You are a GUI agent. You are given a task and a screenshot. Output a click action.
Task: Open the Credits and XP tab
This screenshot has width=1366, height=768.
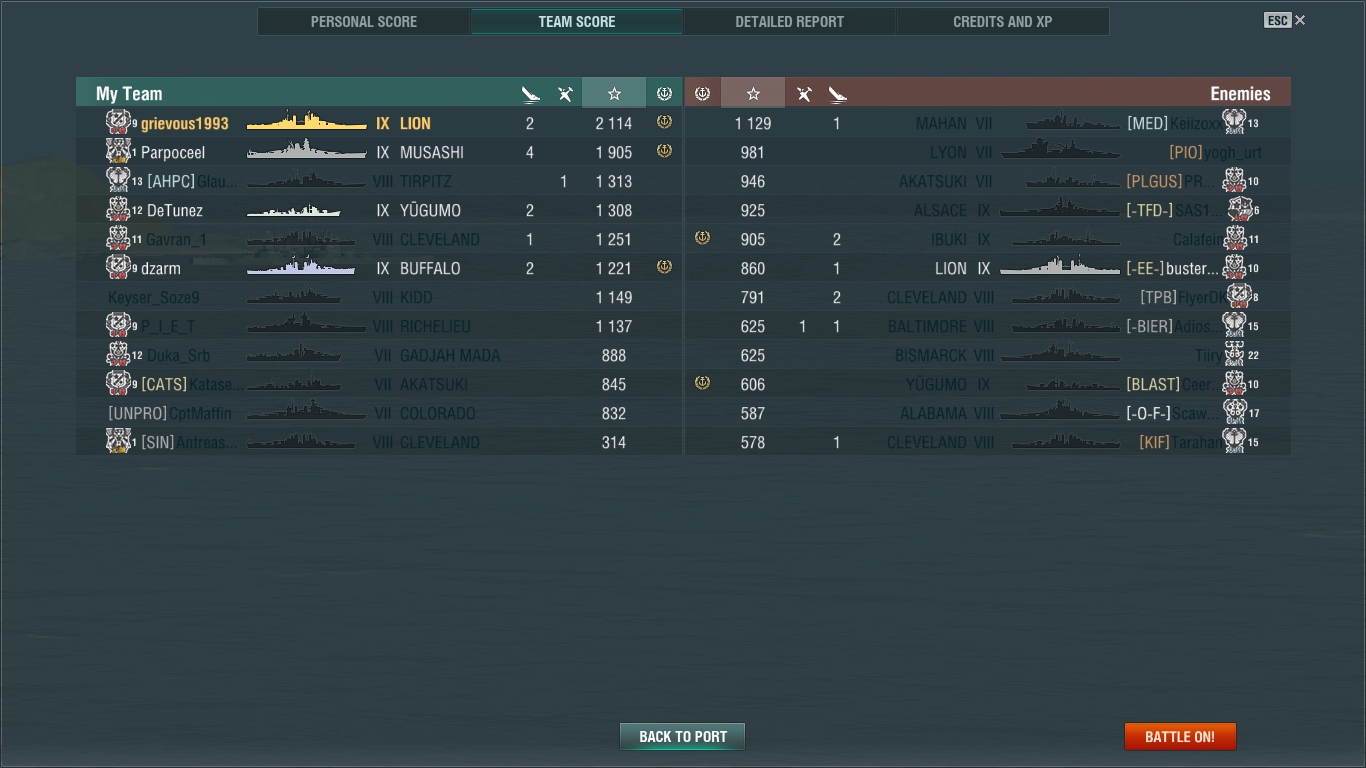tap(1003, 21)
